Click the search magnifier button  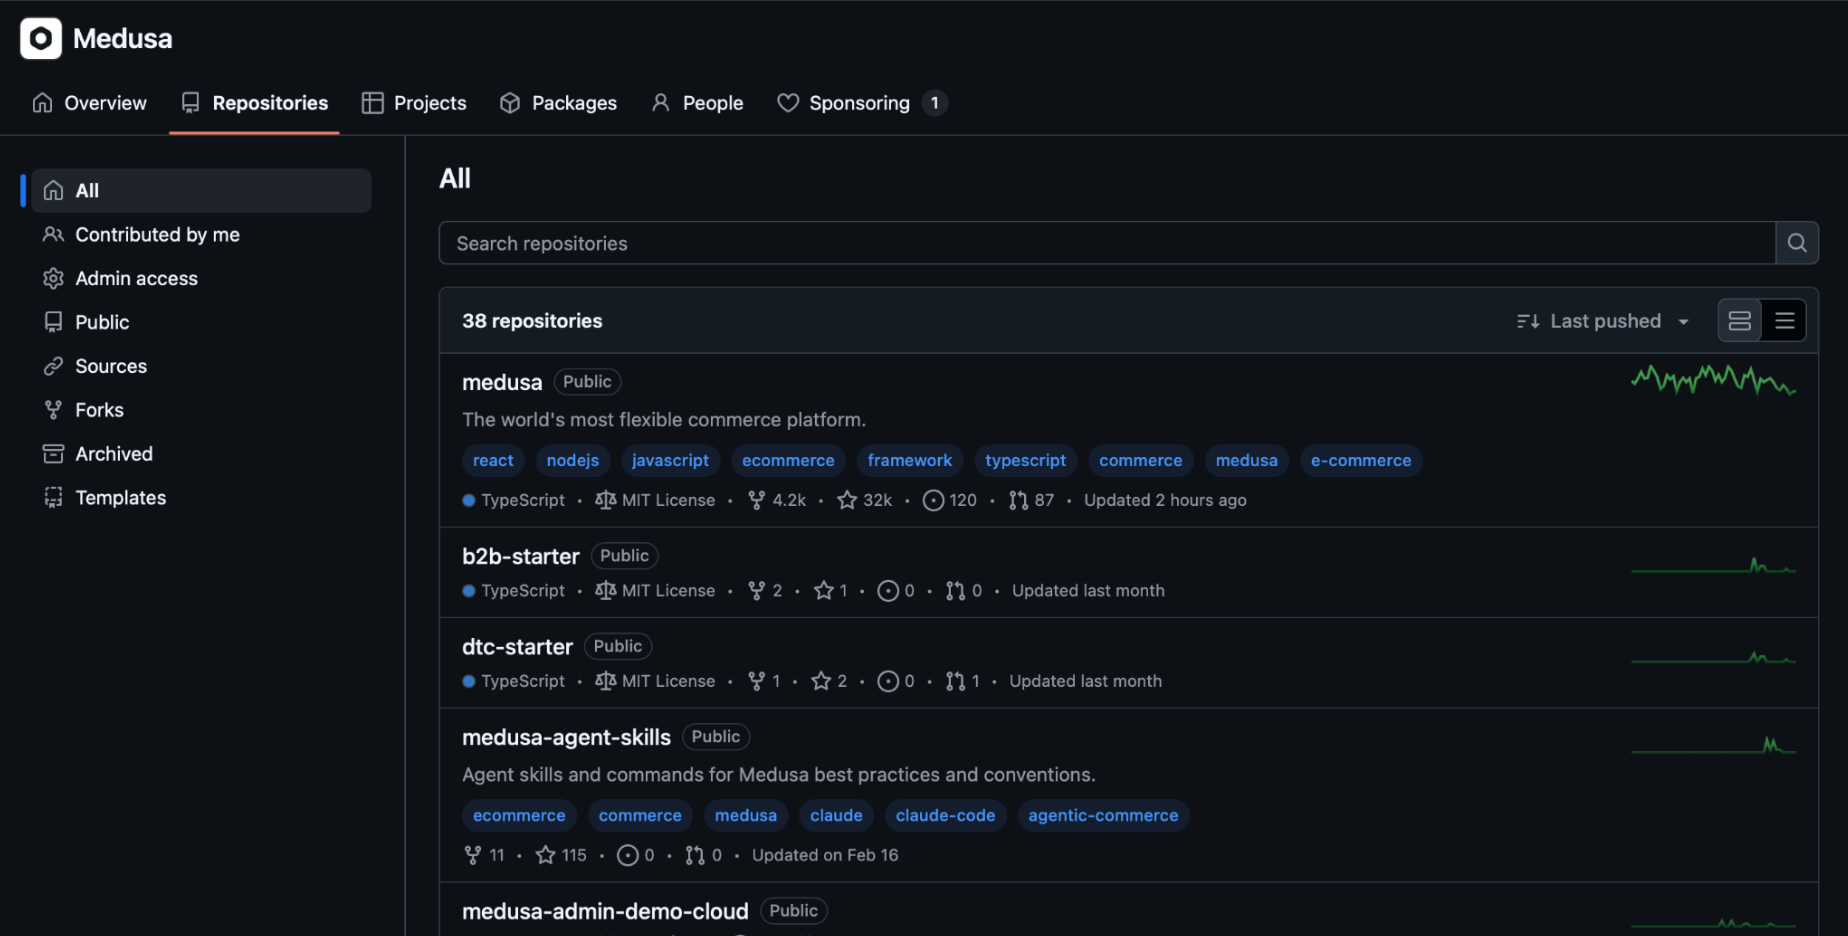1796,243
